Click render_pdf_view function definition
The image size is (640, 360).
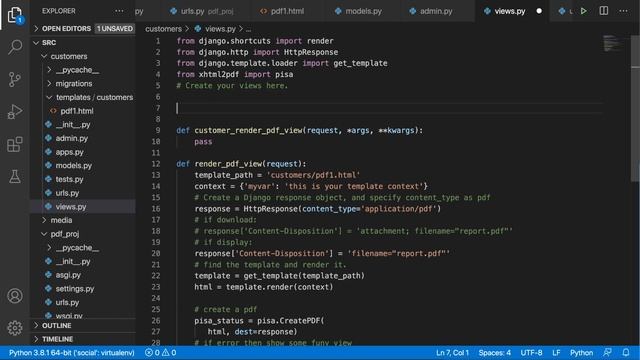[x=228, y=164]
